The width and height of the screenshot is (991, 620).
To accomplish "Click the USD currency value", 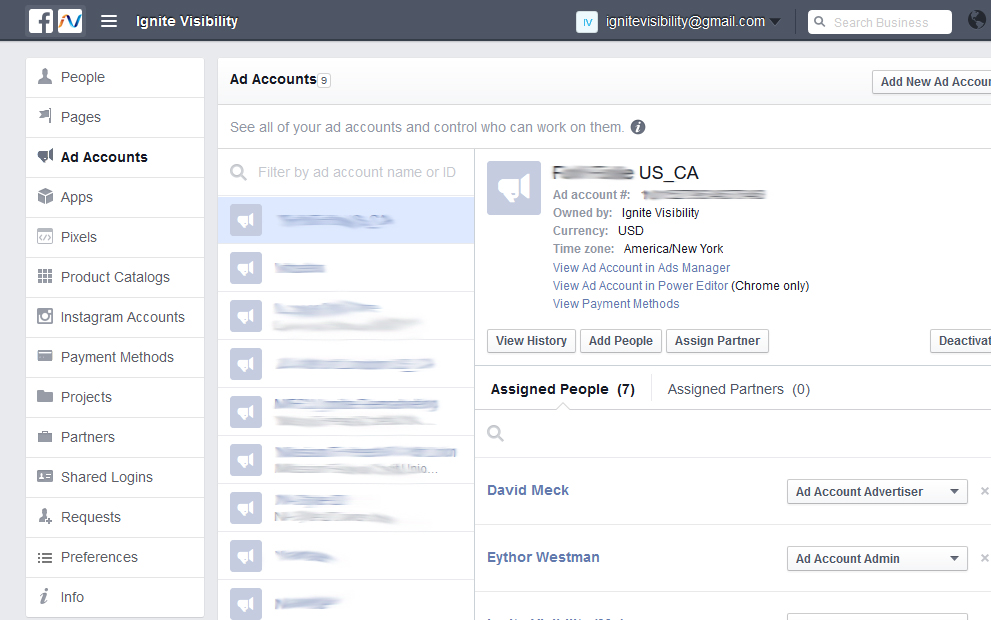I will coord(631,231).
